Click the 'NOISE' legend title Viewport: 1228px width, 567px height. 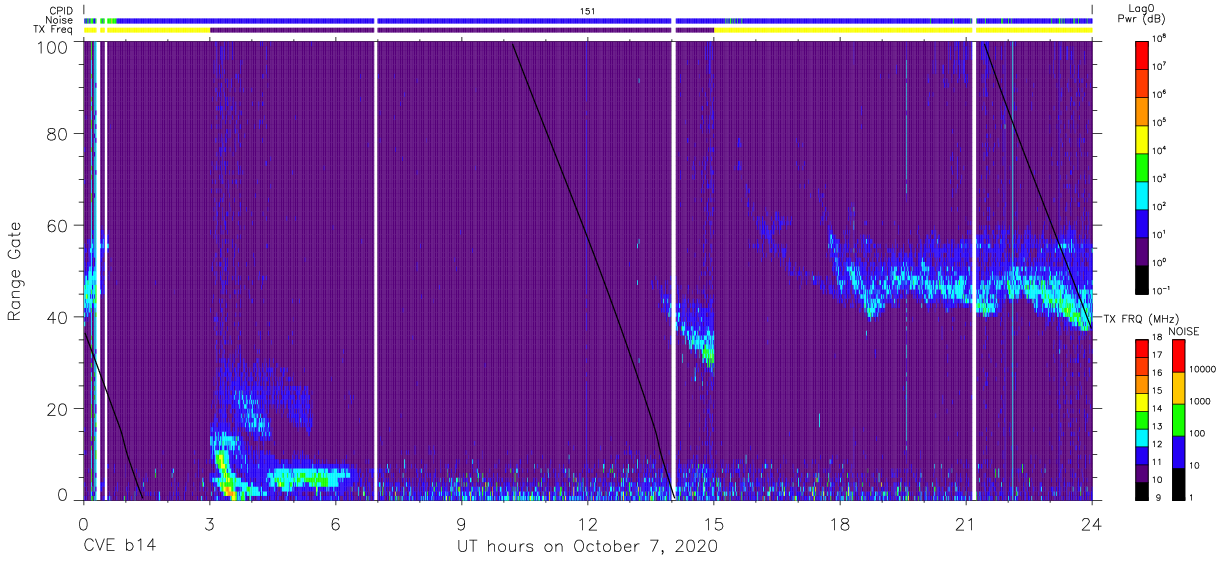point(1185,331)
